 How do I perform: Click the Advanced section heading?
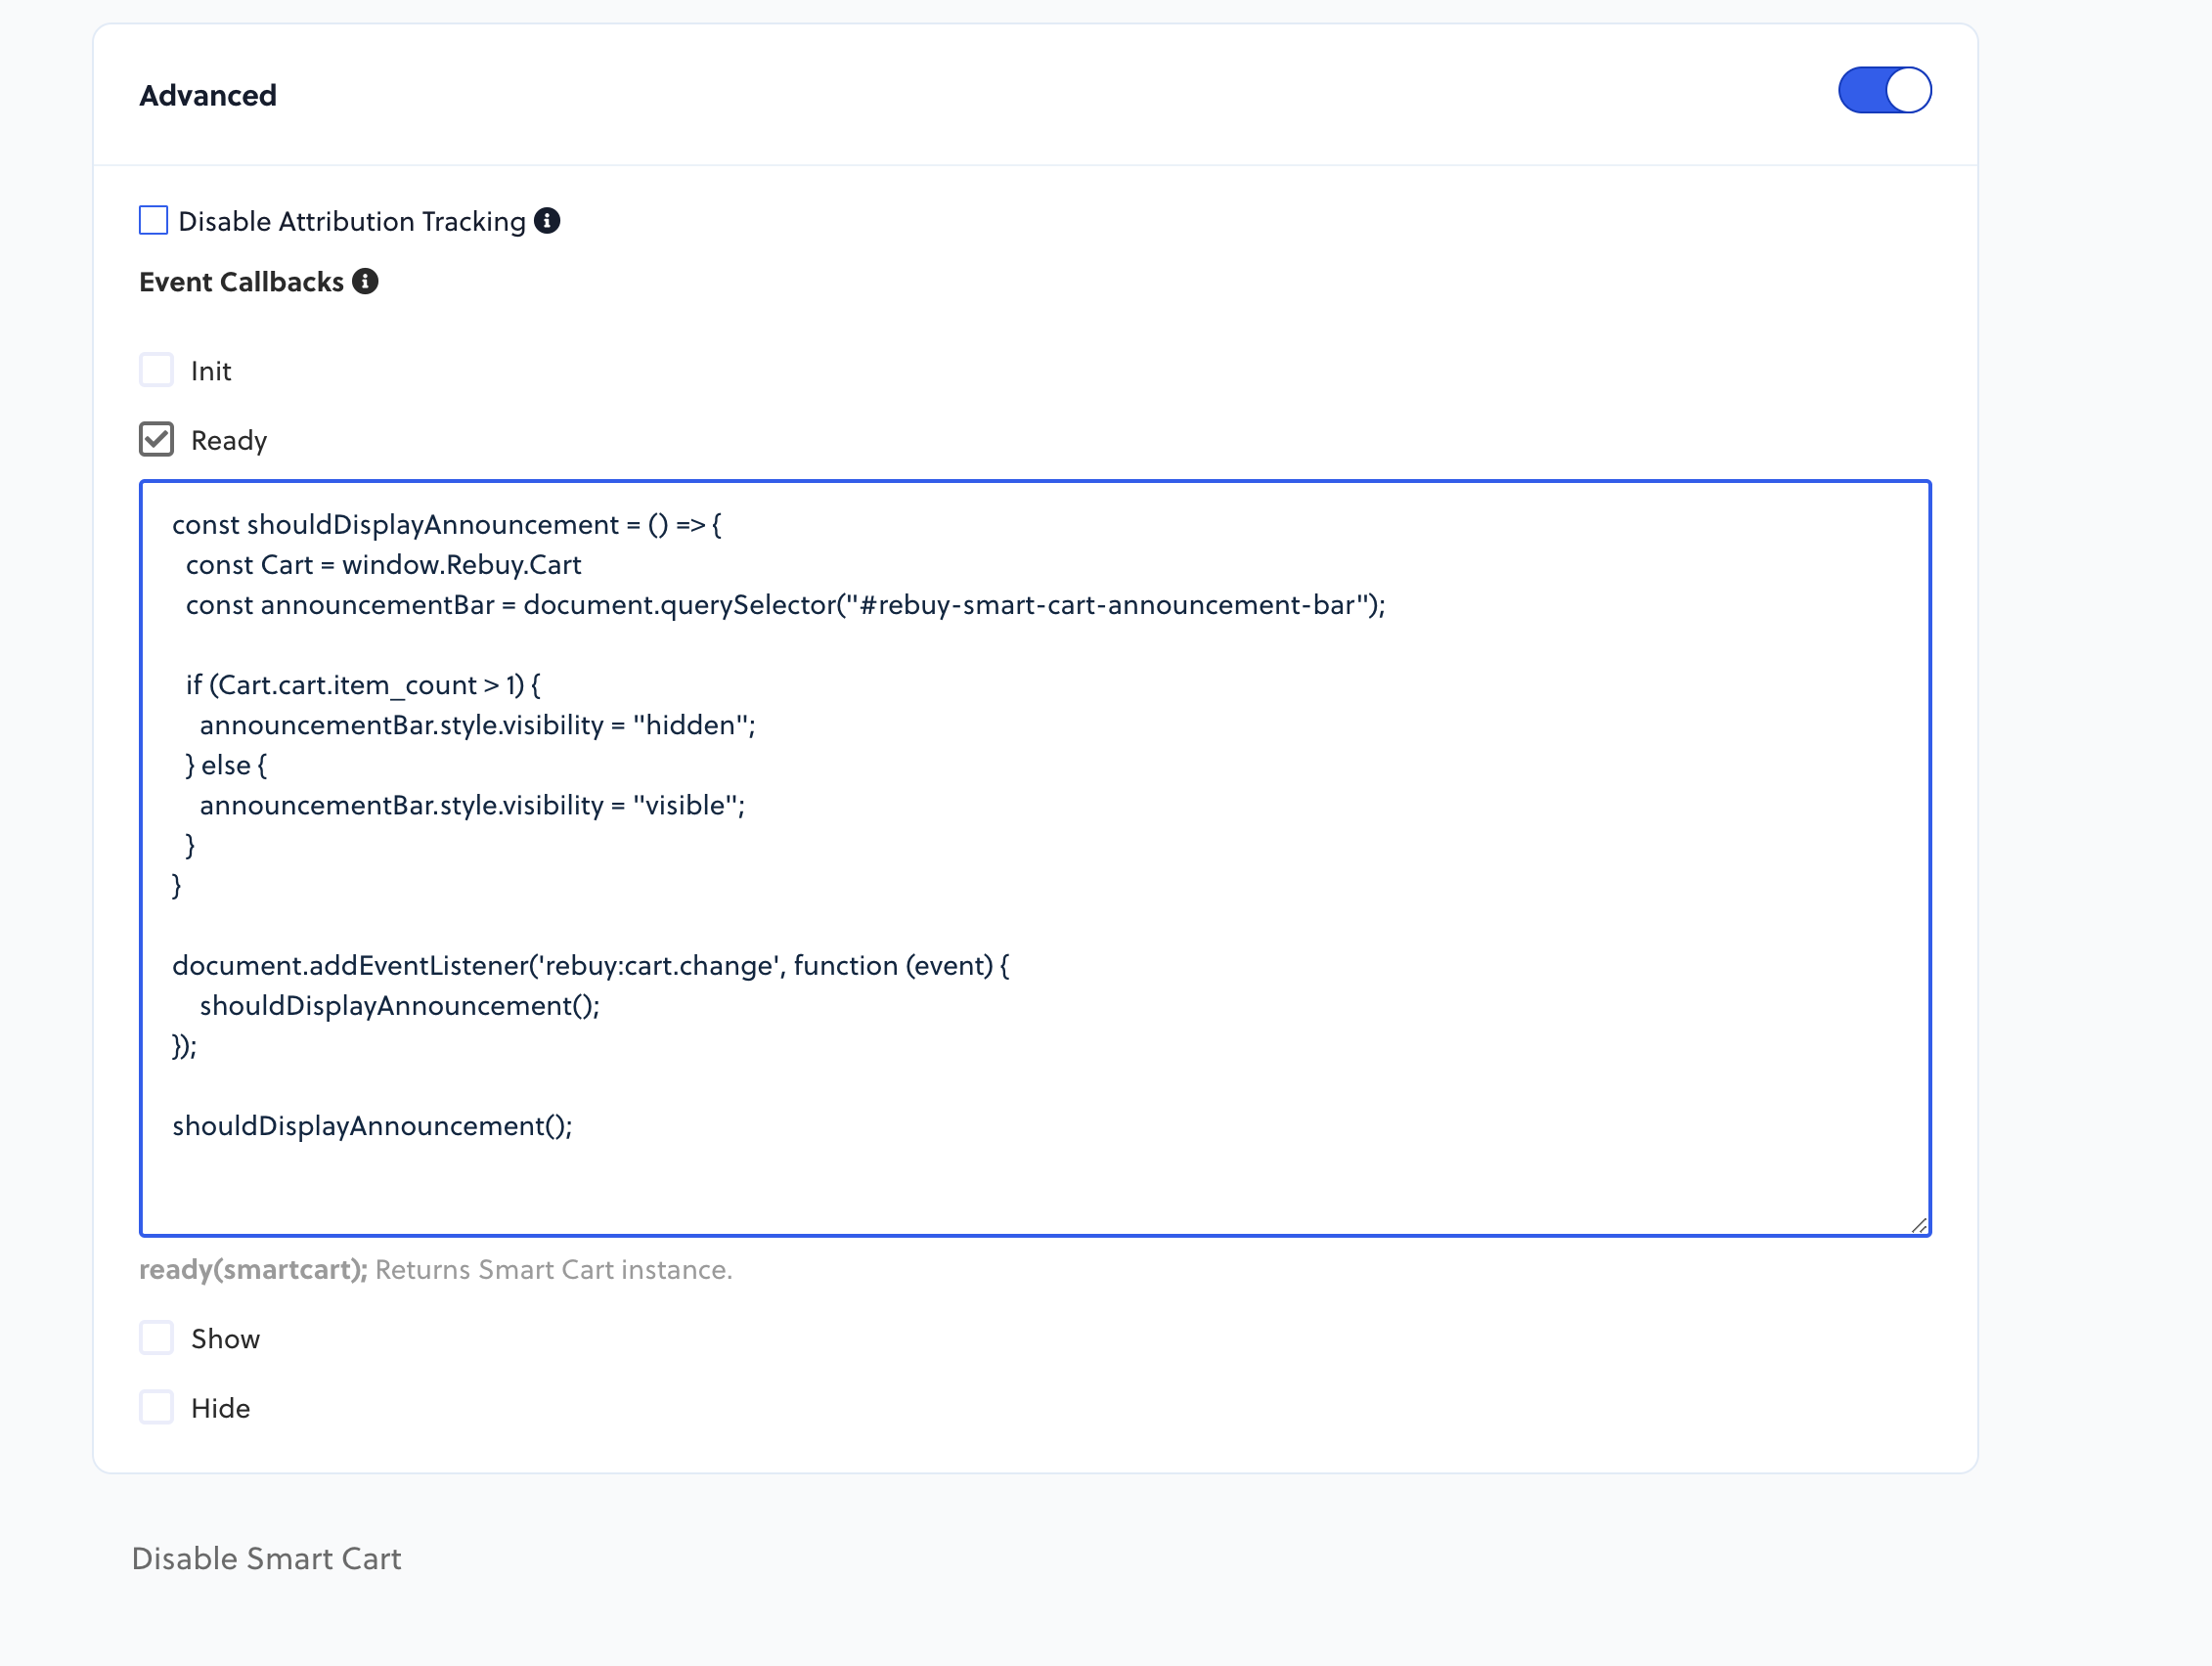[208, 96]
